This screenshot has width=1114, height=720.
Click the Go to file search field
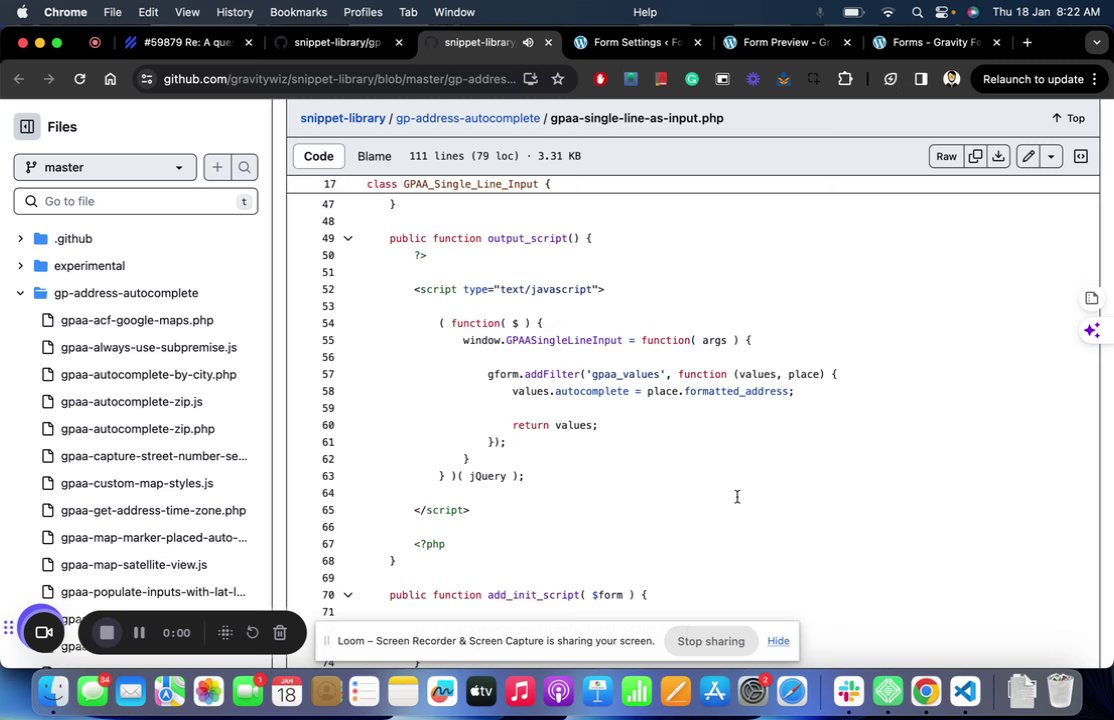pos(135,201)
